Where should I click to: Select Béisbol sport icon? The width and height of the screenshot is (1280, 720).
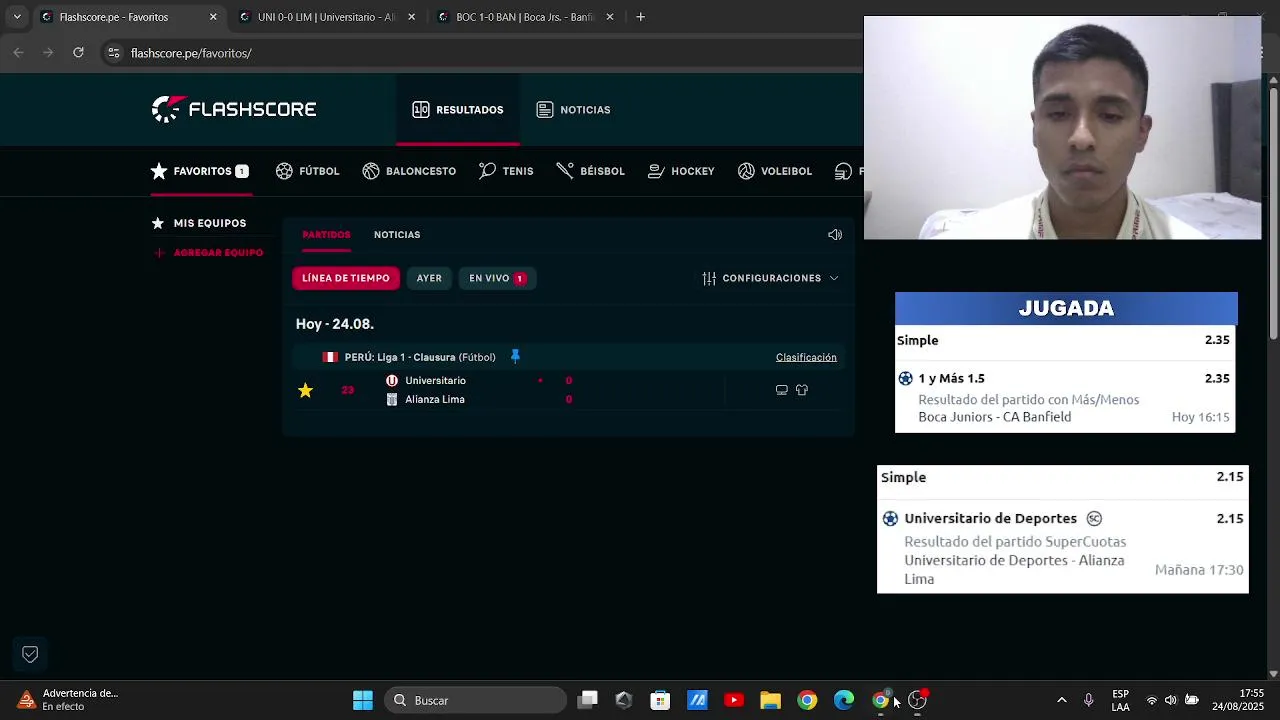[x=590, y=171]
